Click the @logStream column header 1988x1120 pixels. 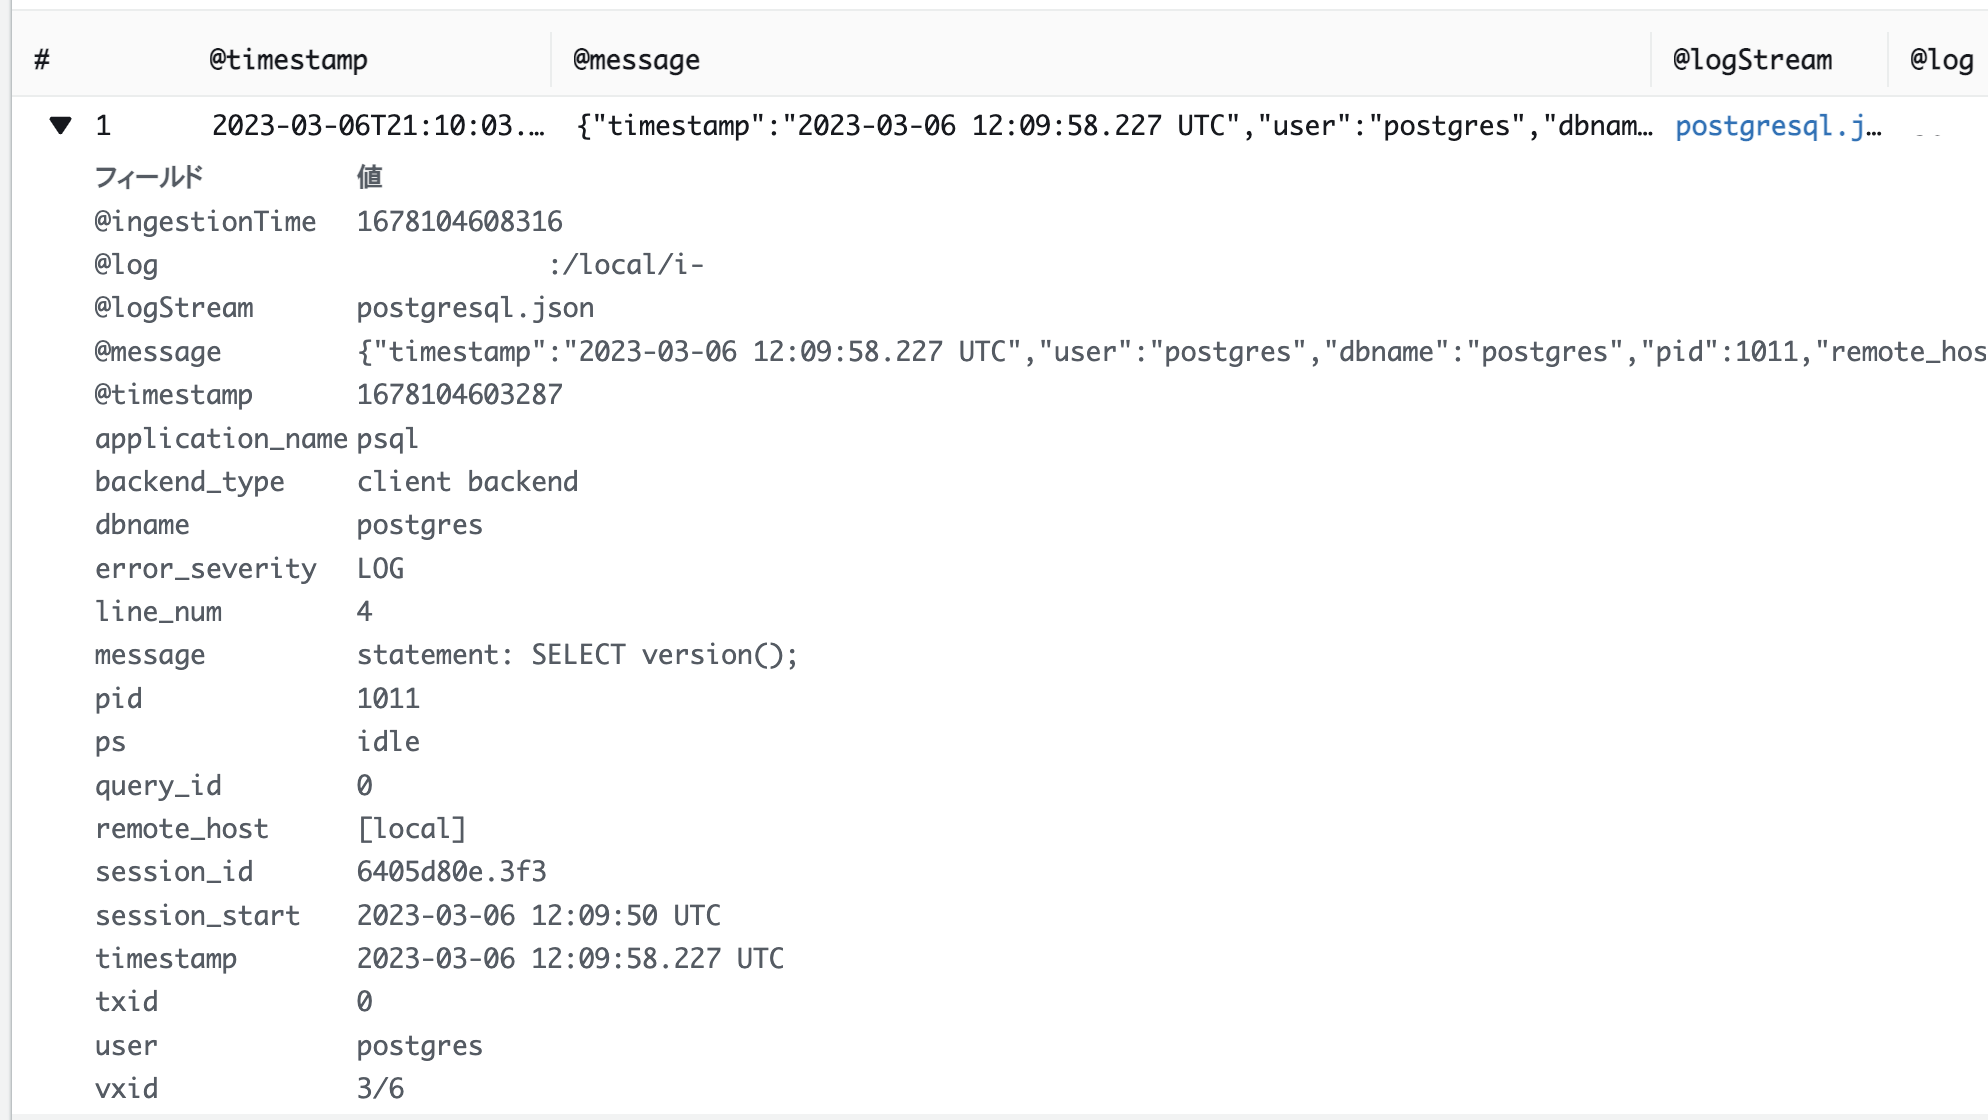click(x=1753, y=59)
